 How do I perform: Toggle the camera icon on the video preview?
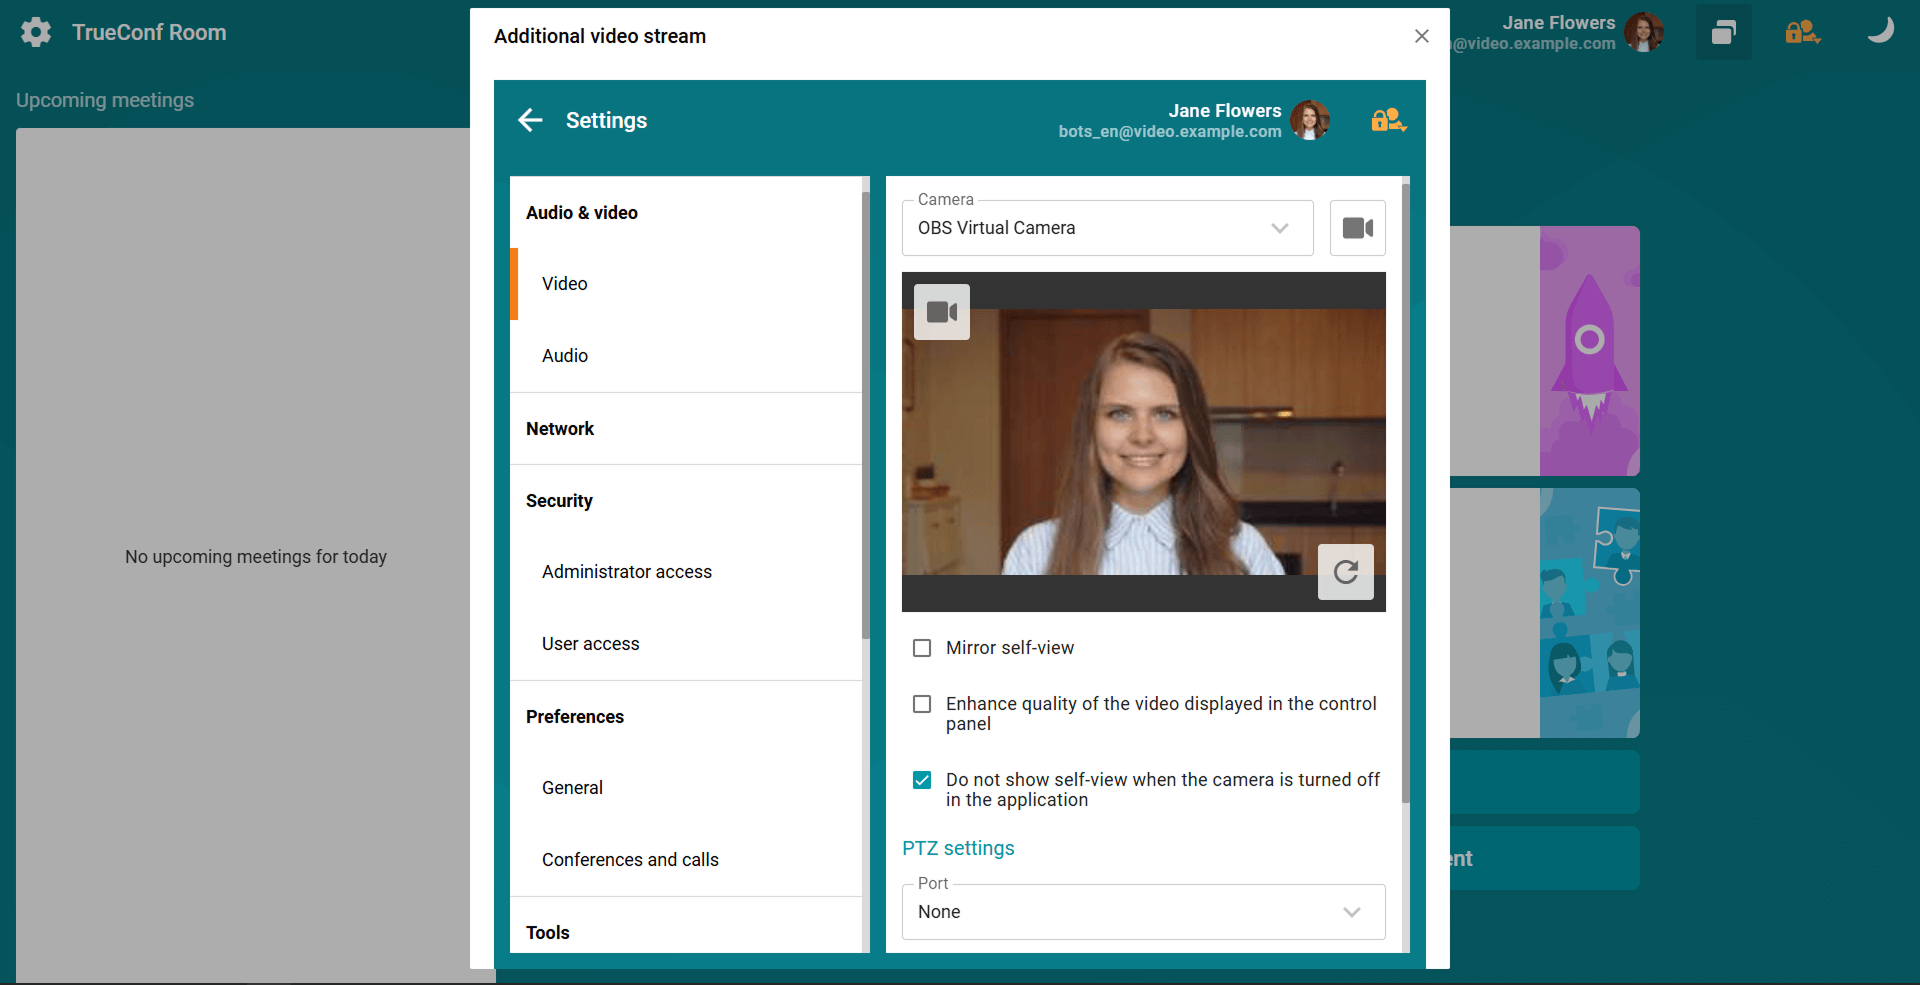941,312
